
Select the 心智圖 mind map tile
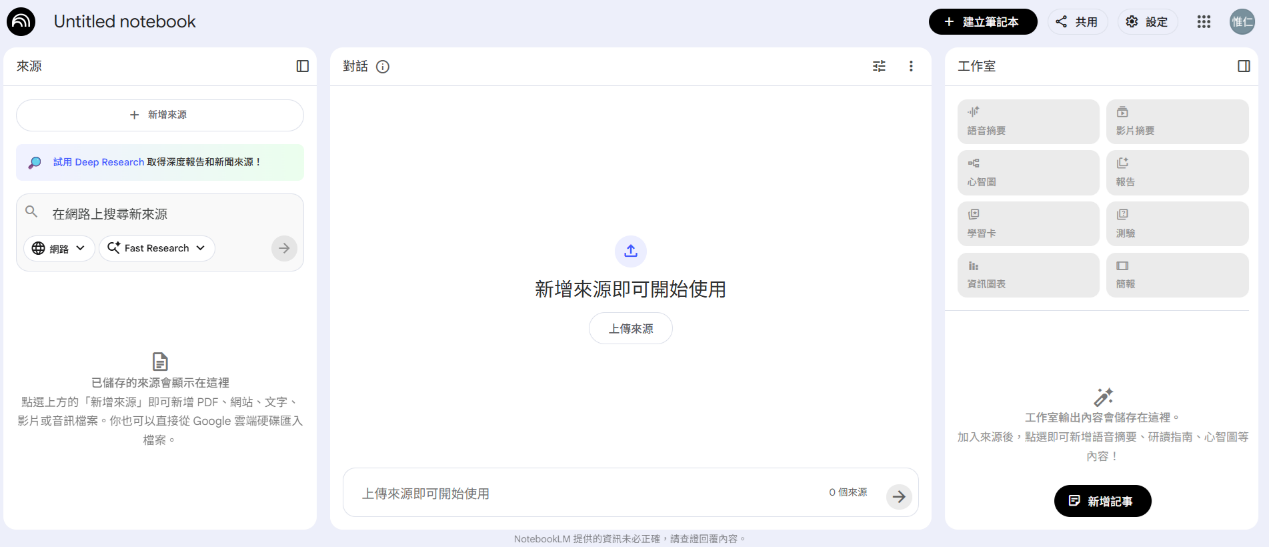pyautogui.click(x=1028, y=173)
